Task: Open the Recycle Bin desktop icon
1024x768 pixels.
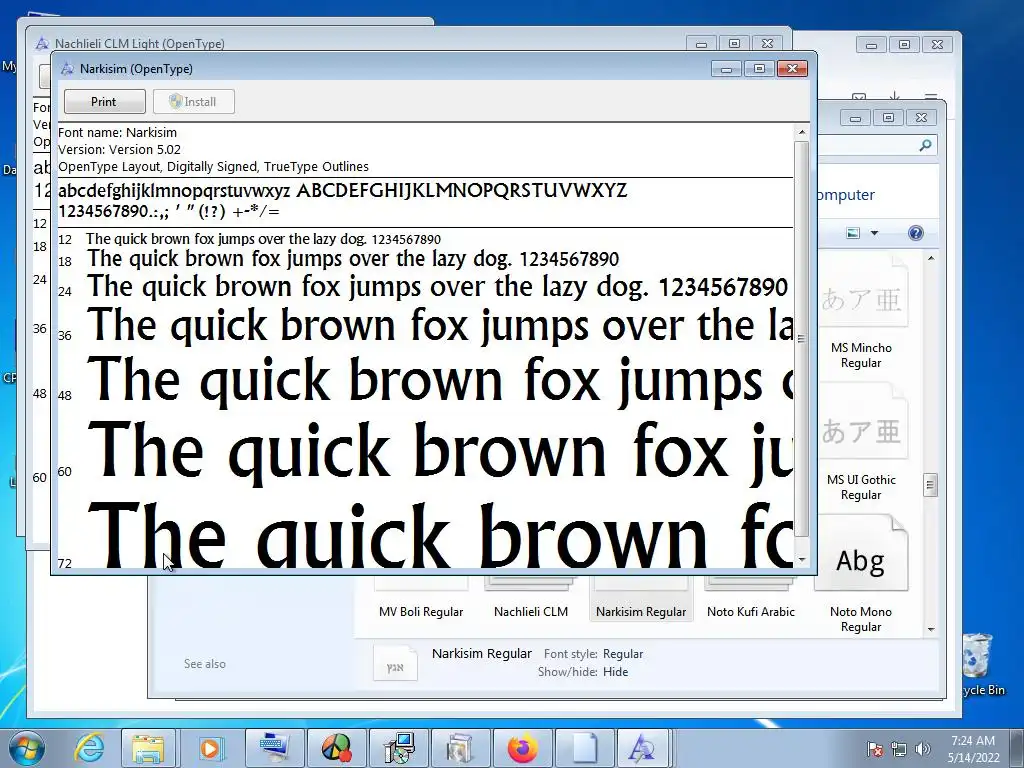Action: [980, 665]
